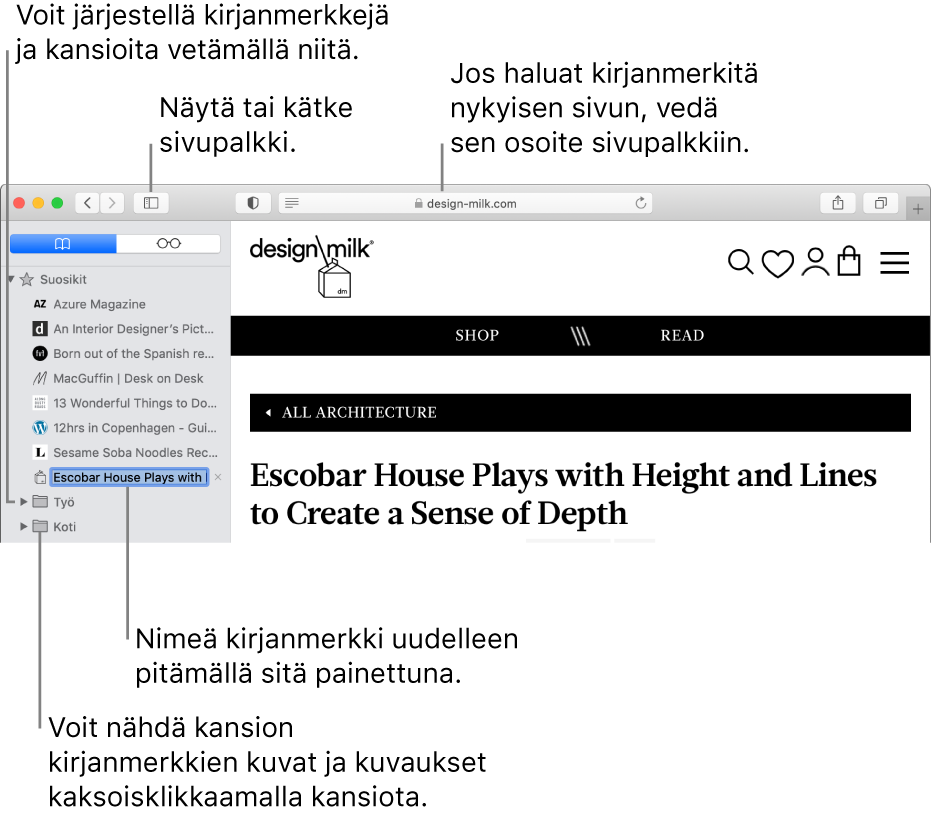
Task: Clear the bookmark name with the x button
Action: click(218, 477)
